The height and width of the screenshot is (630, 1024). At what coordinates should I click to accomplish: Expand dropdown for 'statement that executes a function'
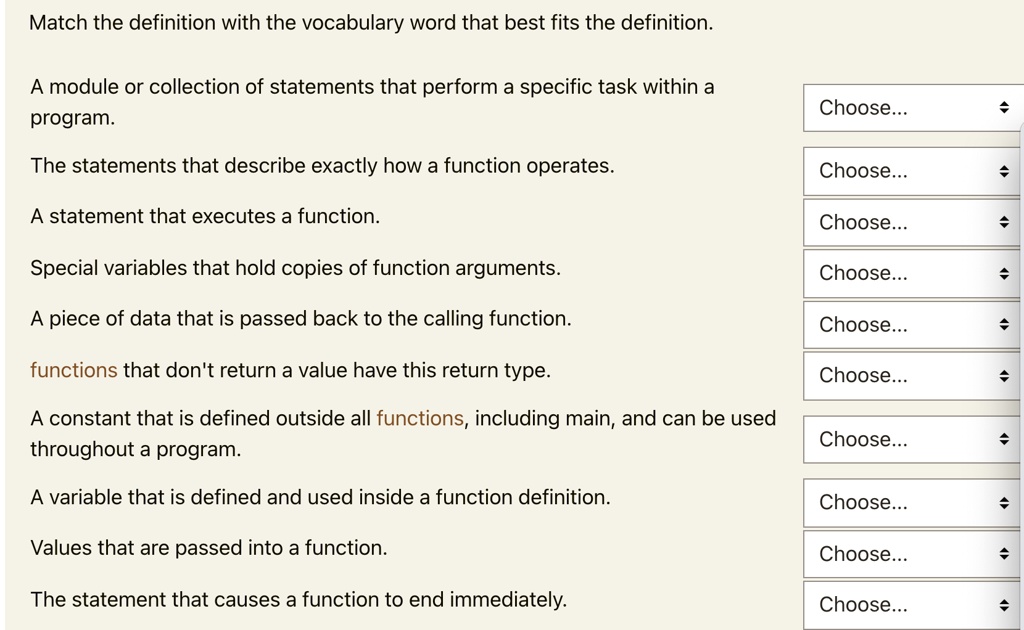(912, 222)
